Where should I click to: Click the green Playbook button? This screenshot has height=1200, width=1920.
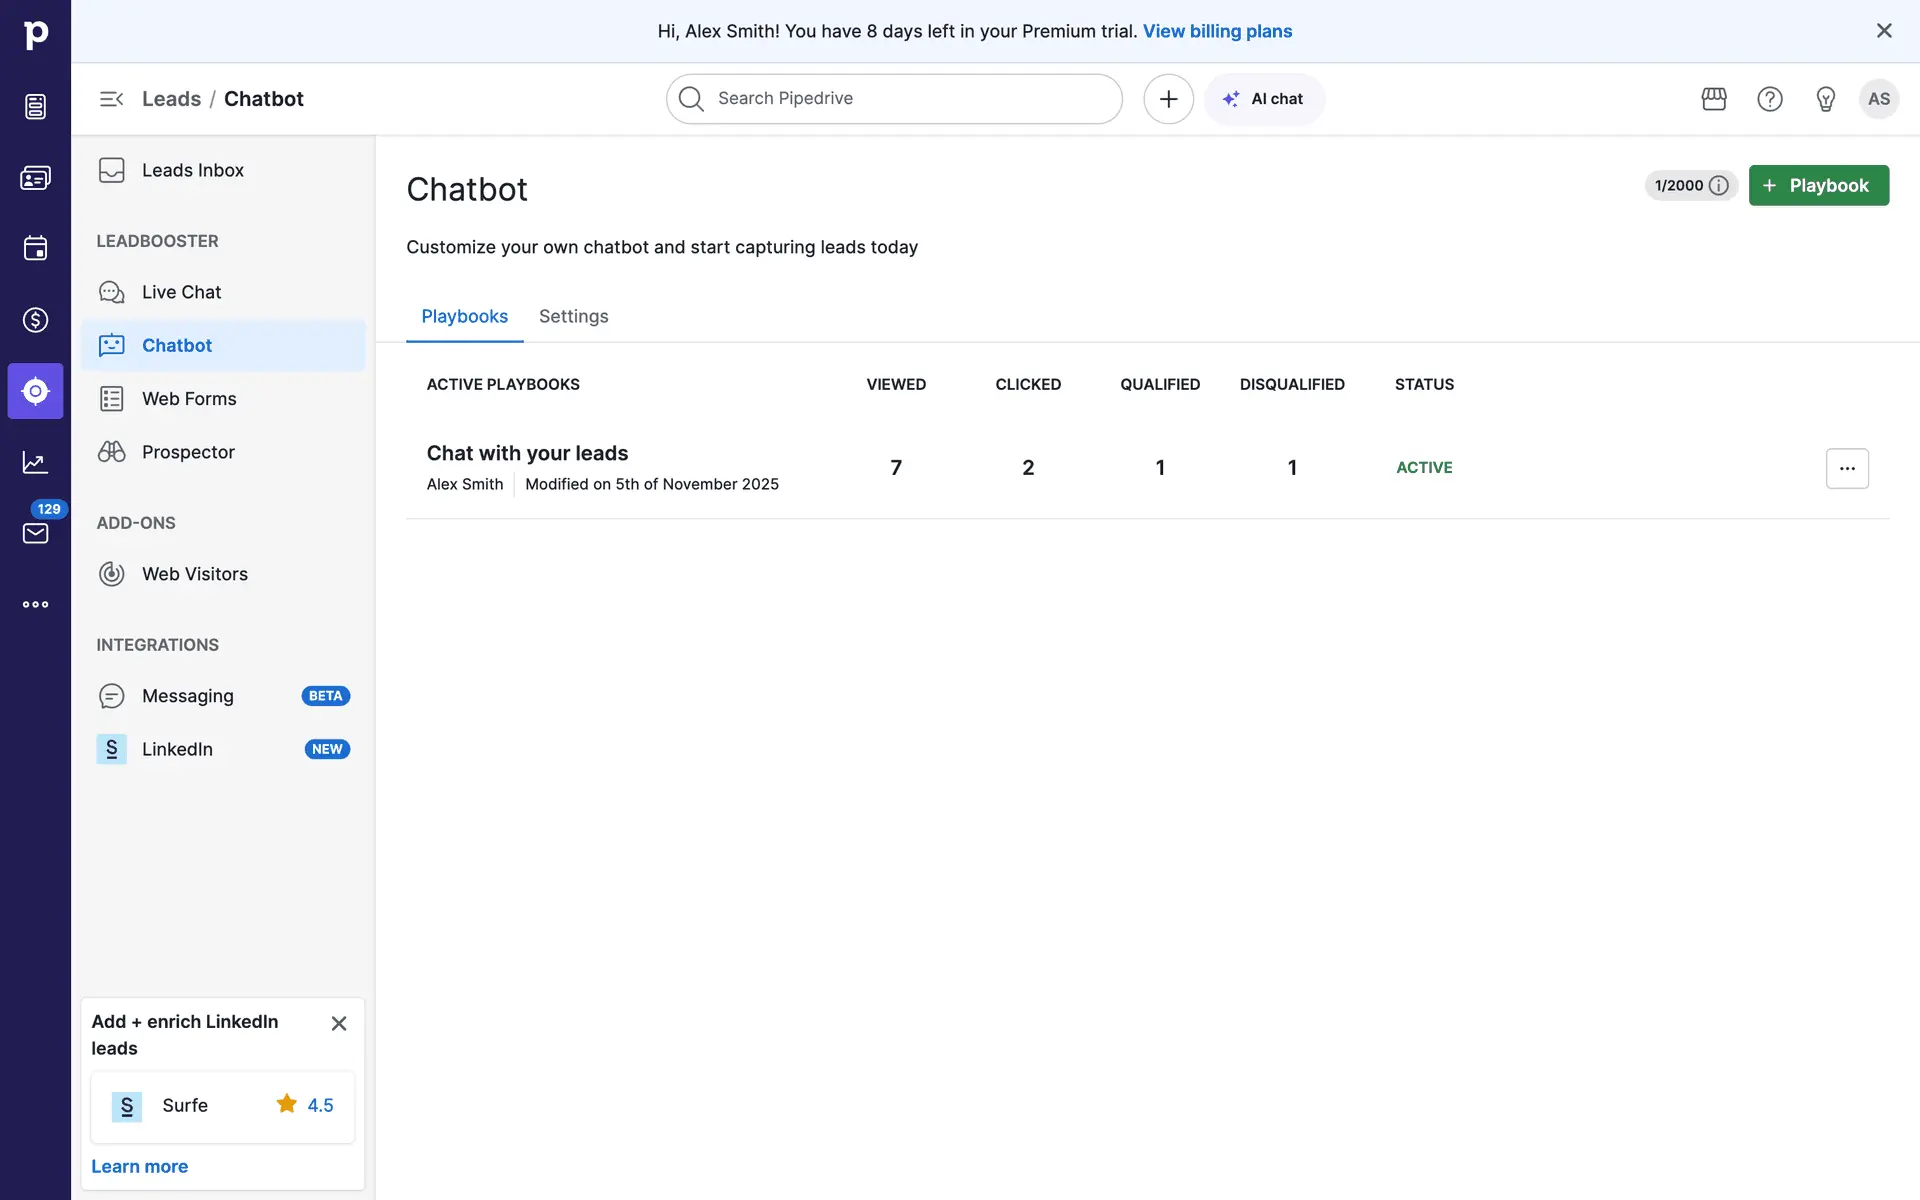click(x=1818, y=185)
